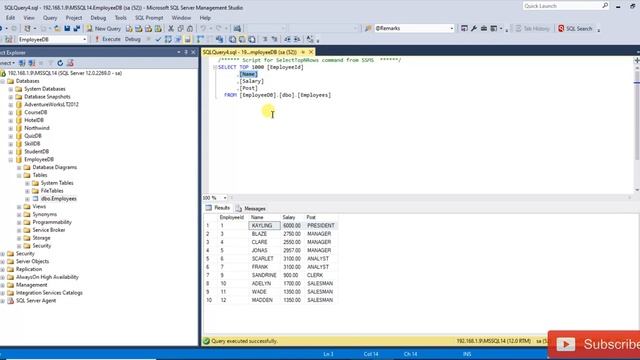640x360 pixels.
Task: Cut selection with the scissors icon
Action: coord(171,29)
